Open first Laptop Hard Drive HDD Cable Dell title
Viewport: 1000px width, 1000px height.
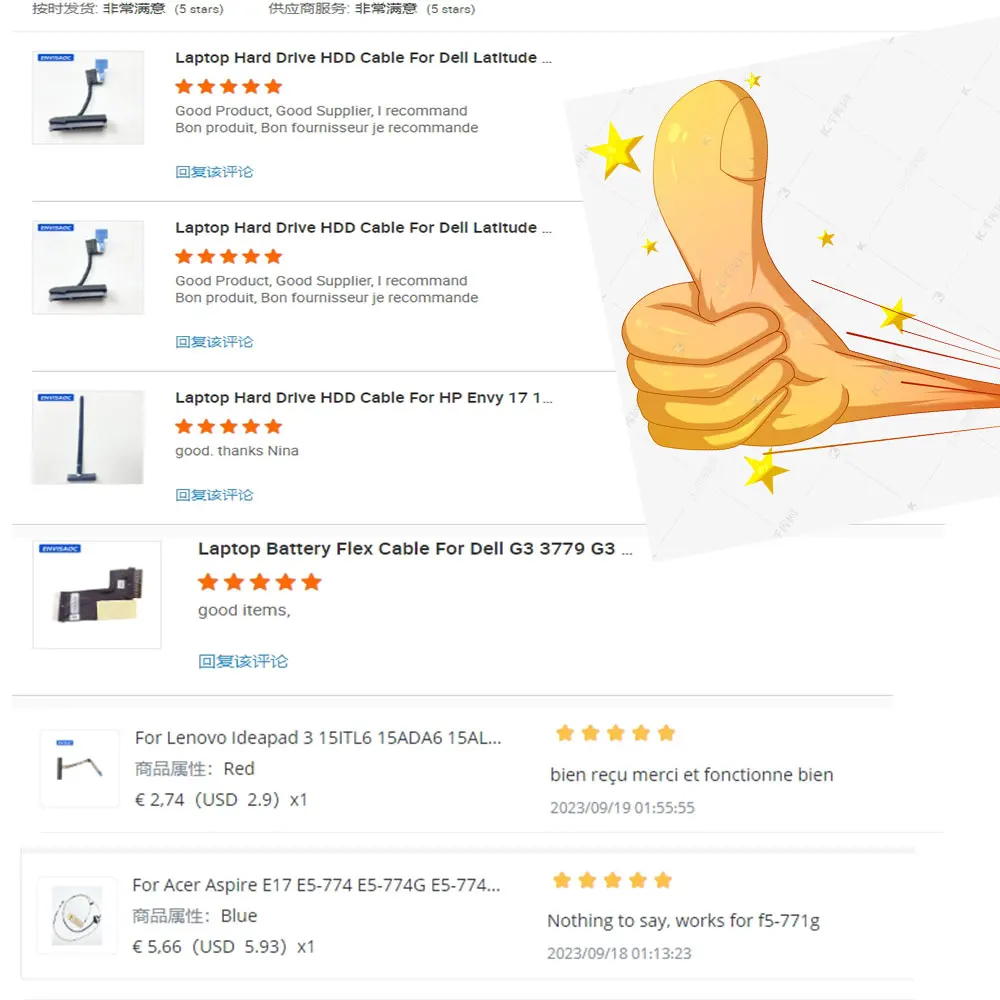[x=364, y=57]
